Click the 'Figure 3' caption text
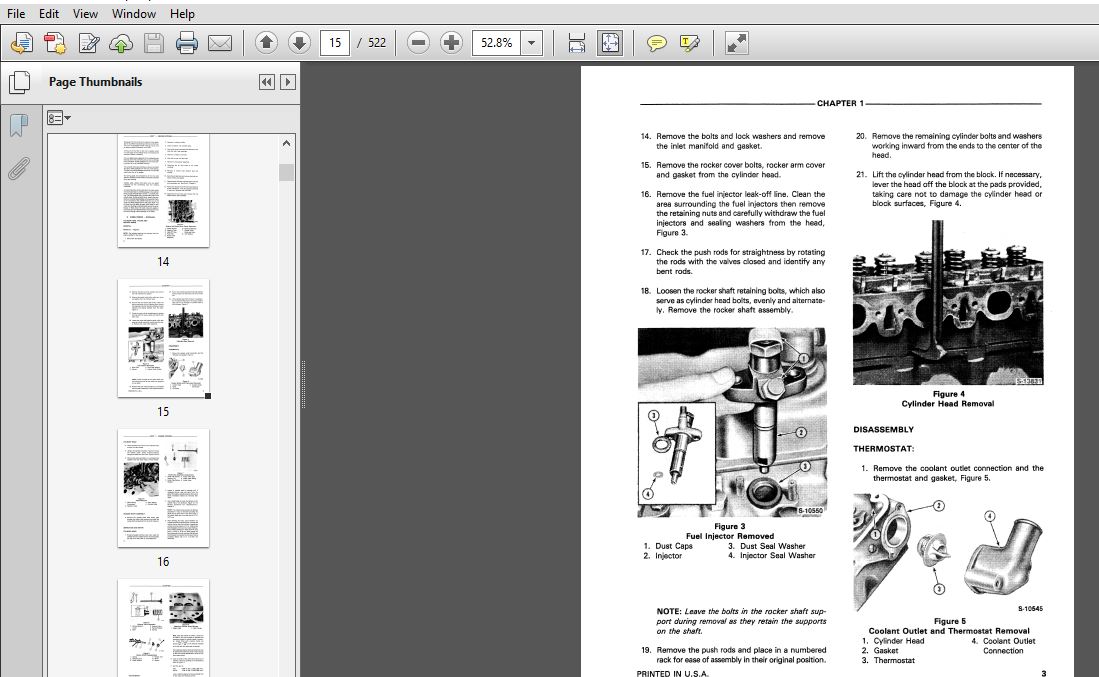The image size is (1099, 677). (x=730, y=526)
